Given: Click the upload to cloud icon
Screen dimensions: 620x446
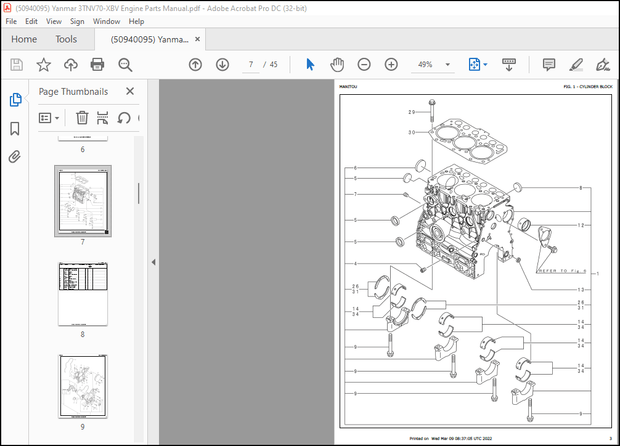Looking at the screenshot, I should click(71, 64).
